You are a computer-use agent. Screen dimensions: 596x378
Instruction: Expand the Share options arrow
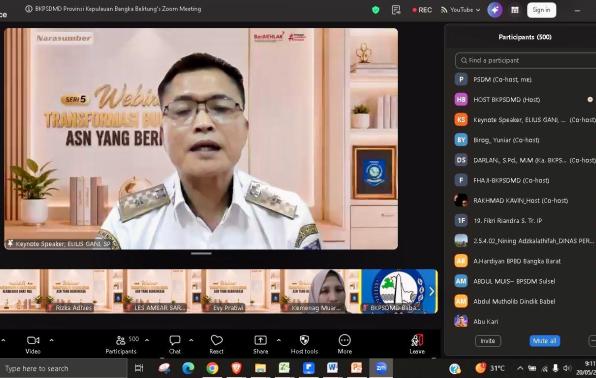(279, 340)
